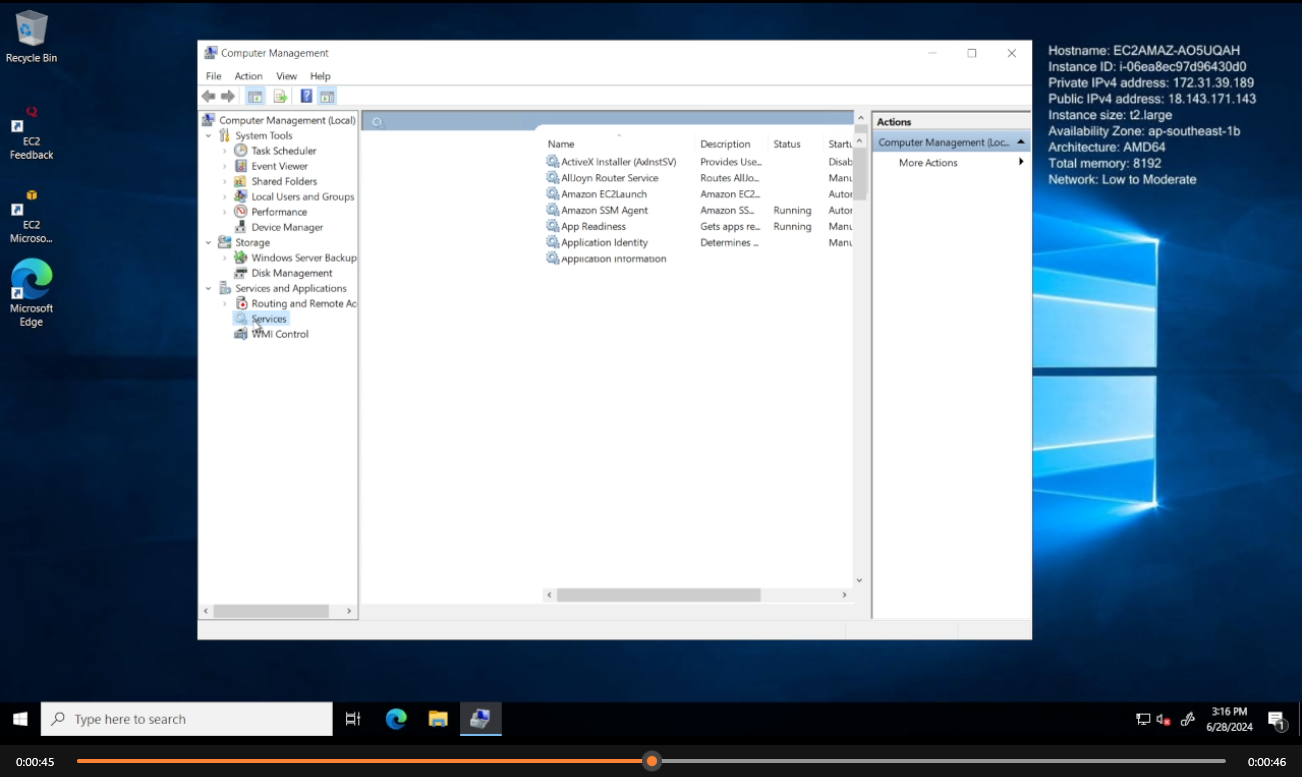Select Device Manager in the tree
The image size is (1302, 777).
[287, 227]
